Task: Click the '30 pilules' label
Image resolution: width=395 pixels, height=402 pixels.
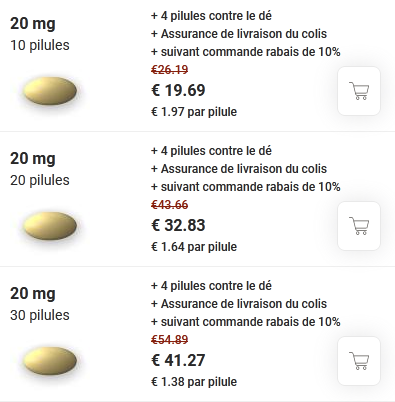Action: click(40, 315)
